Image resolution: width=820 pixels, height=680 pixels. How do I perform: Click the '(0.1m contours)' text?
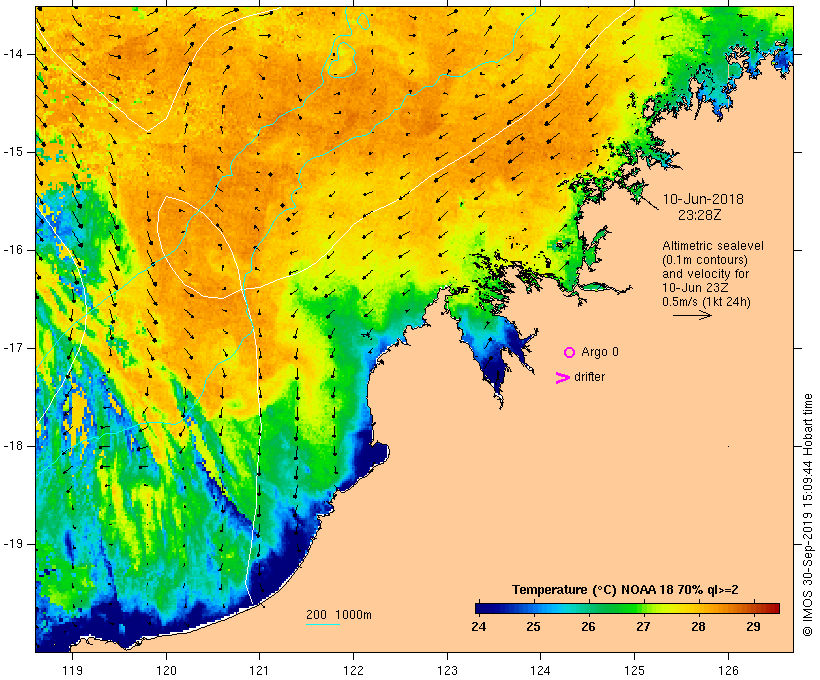[705, 260]
